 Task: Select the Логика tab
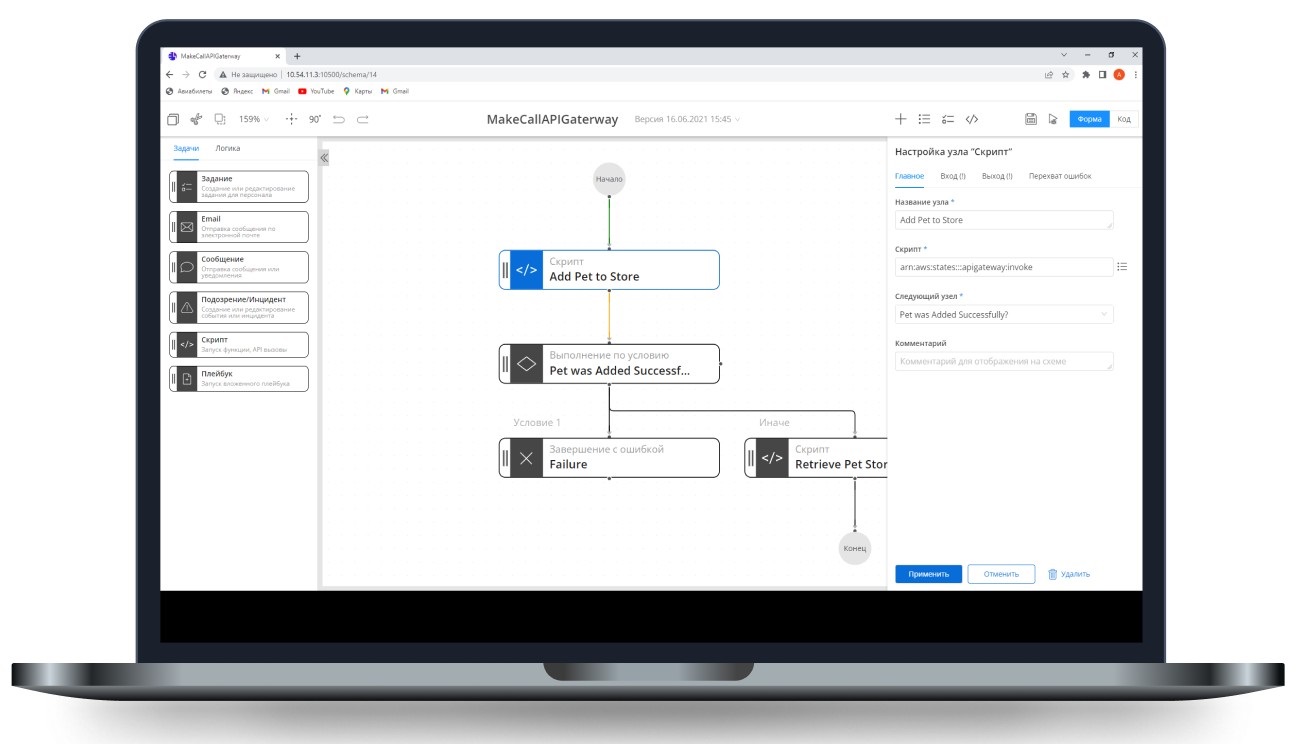[227, 148]
